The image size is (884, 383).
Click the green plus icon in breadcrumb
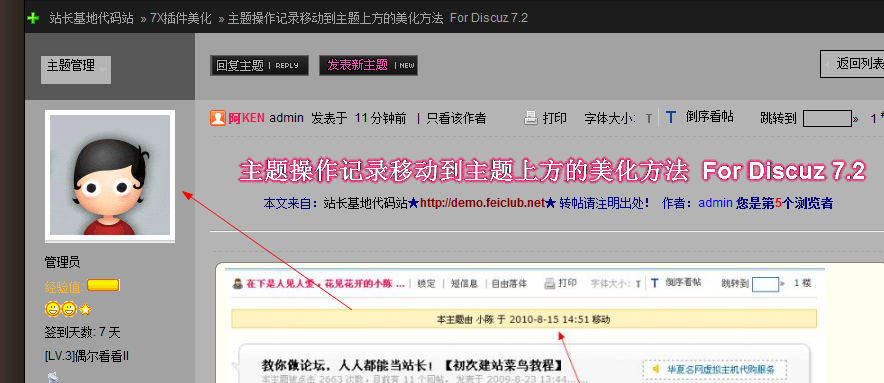(x=33, y=18)
